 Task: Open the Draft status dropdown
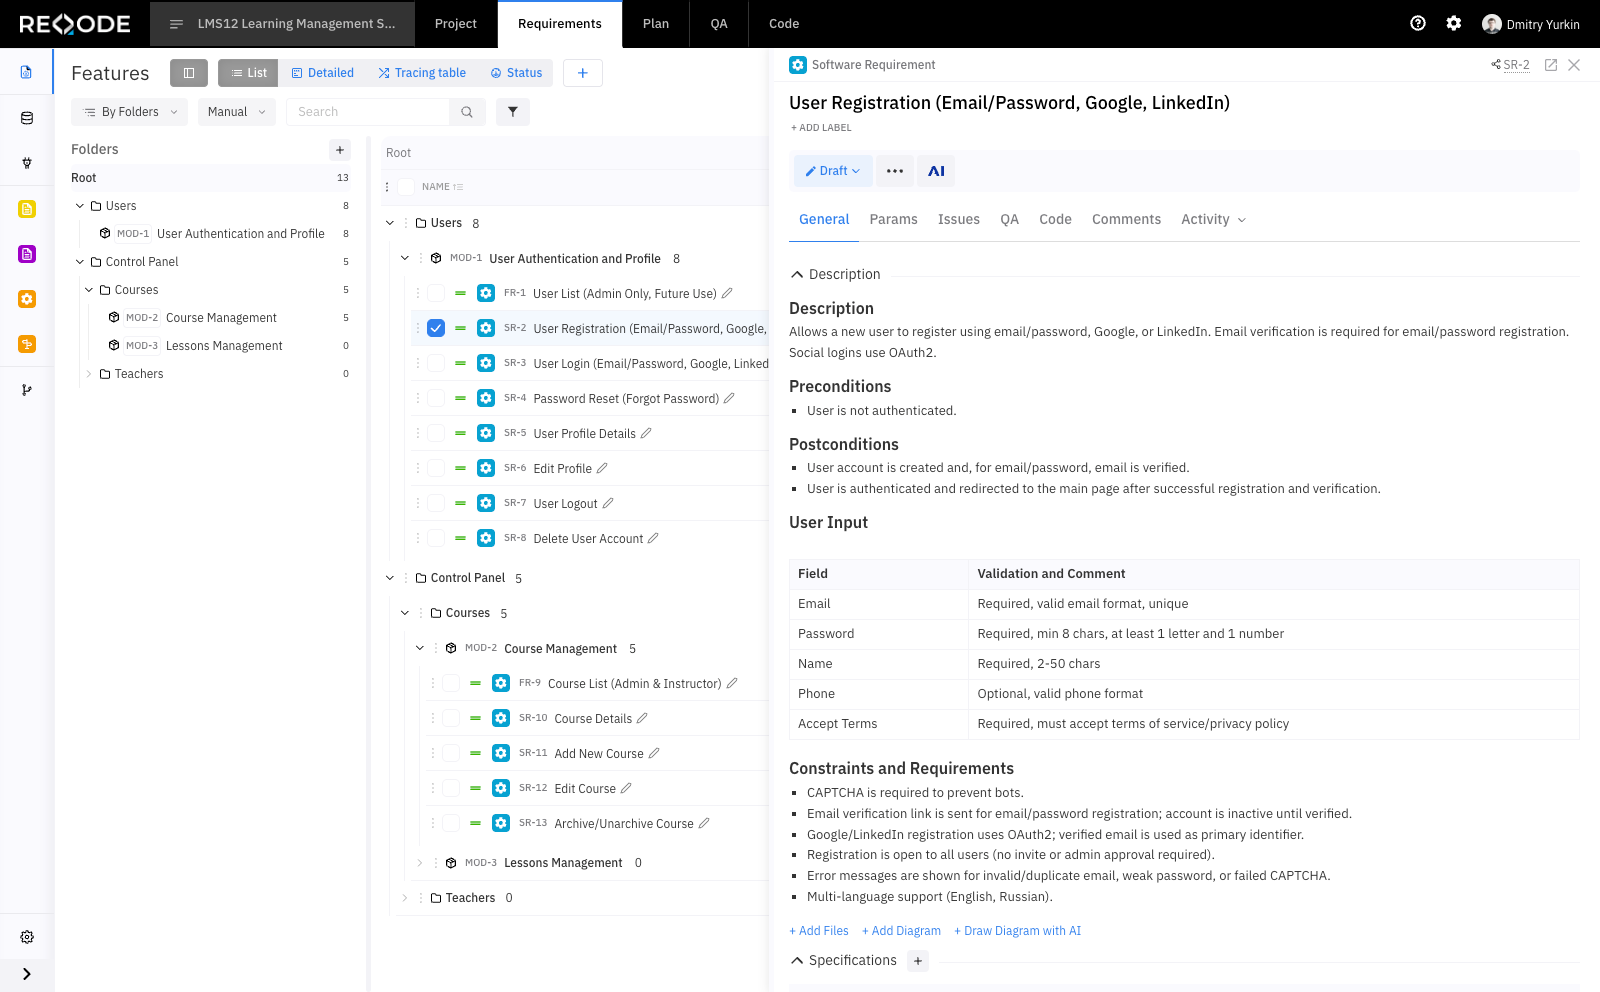pos(833,171)
